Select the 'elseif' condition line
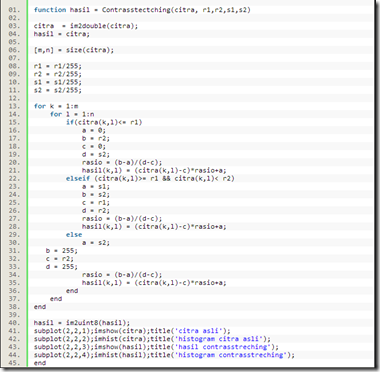The width and height of the screenshot is (380, 372). pos(150,178)
